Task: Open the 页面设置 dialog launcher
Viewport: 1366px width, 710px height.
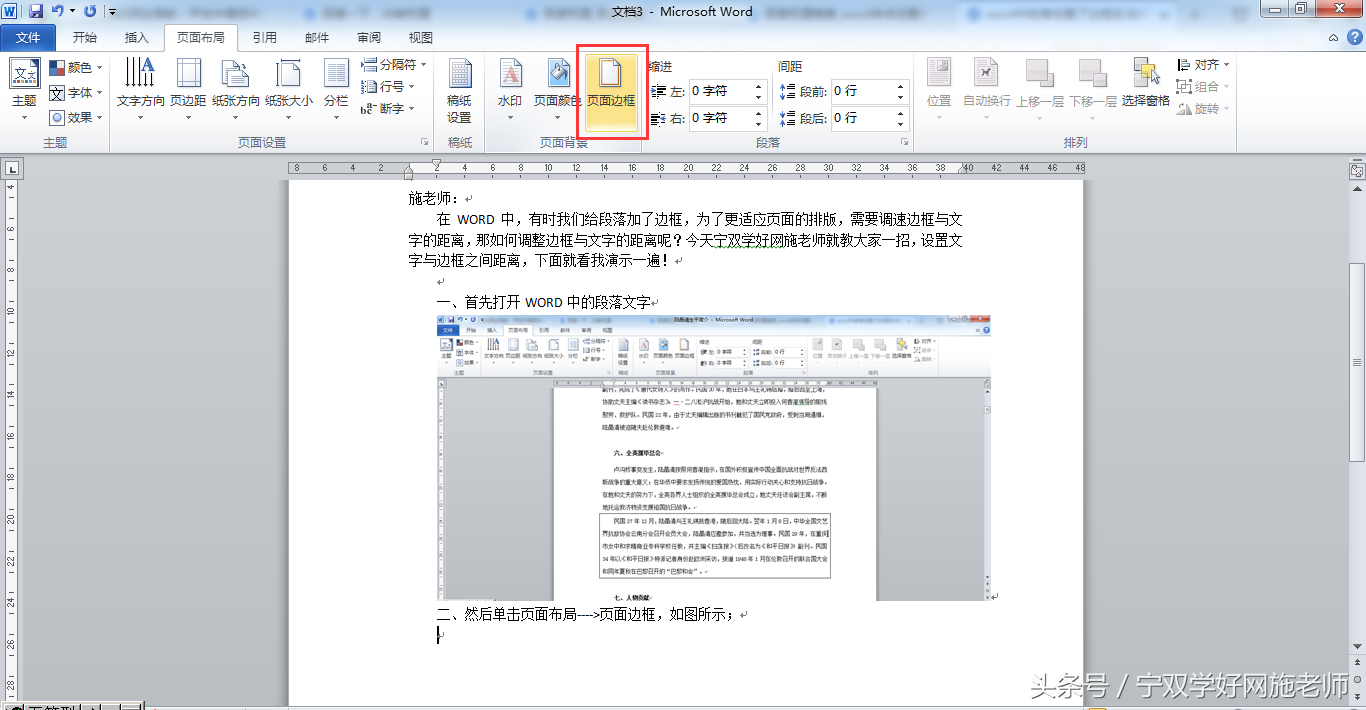Action: [x=424, y=143]
